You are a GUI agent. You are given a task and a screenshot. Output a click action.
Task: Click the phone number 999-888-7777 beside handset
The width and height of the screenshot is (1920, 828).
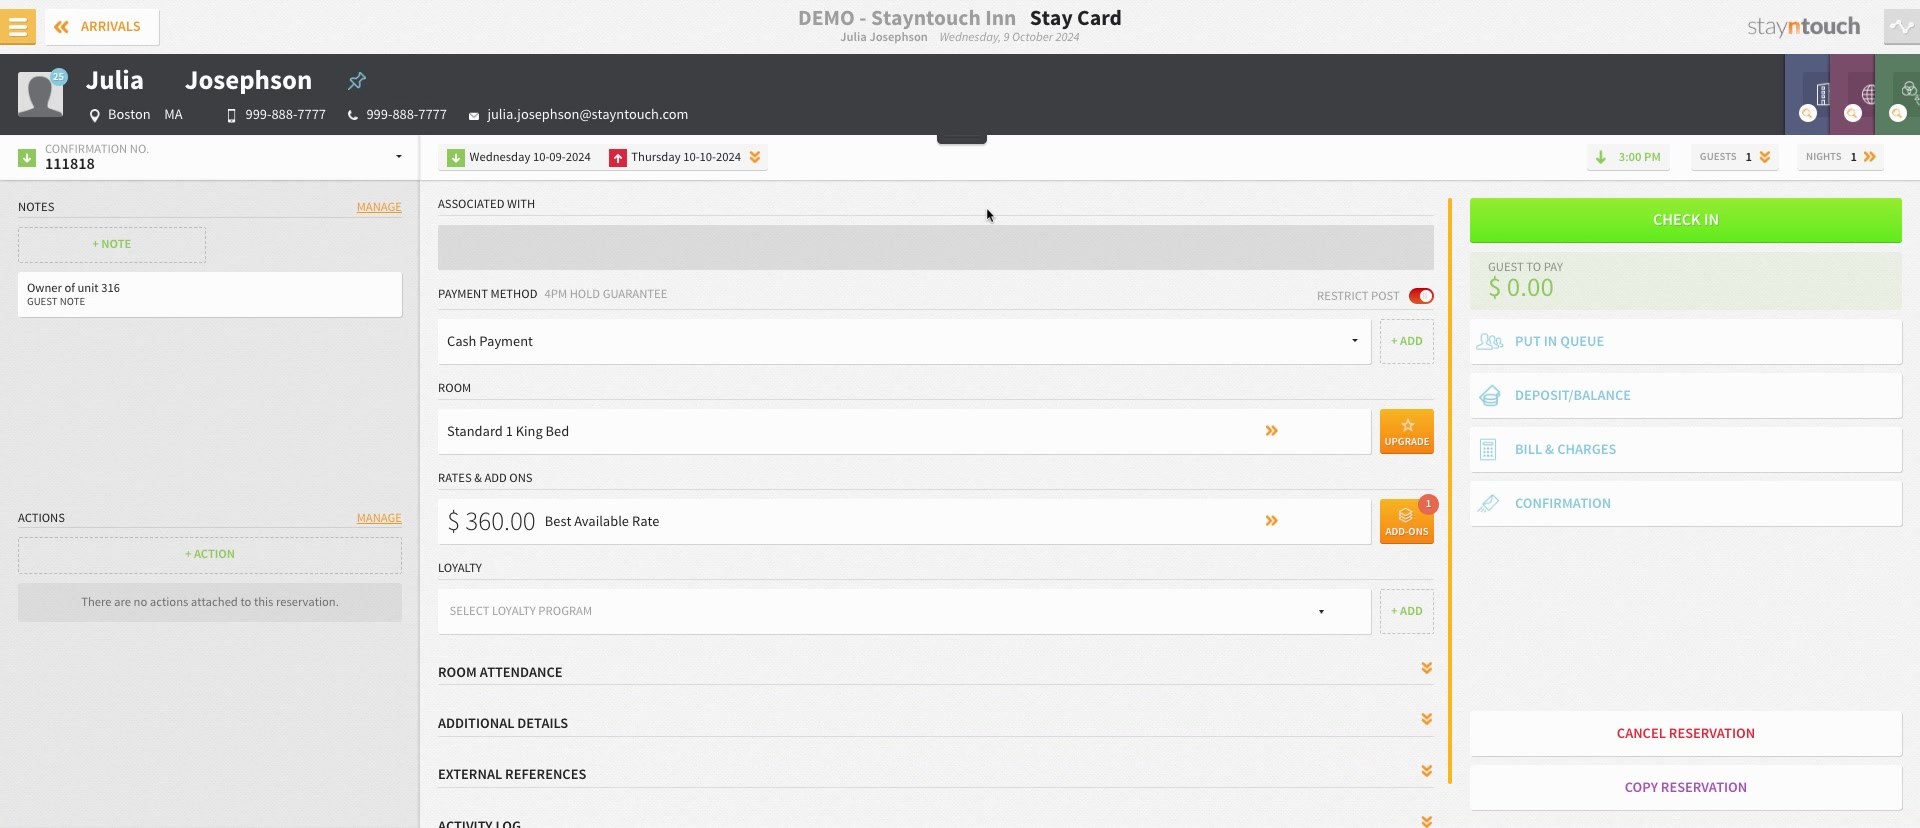click(x=406, y=115)
